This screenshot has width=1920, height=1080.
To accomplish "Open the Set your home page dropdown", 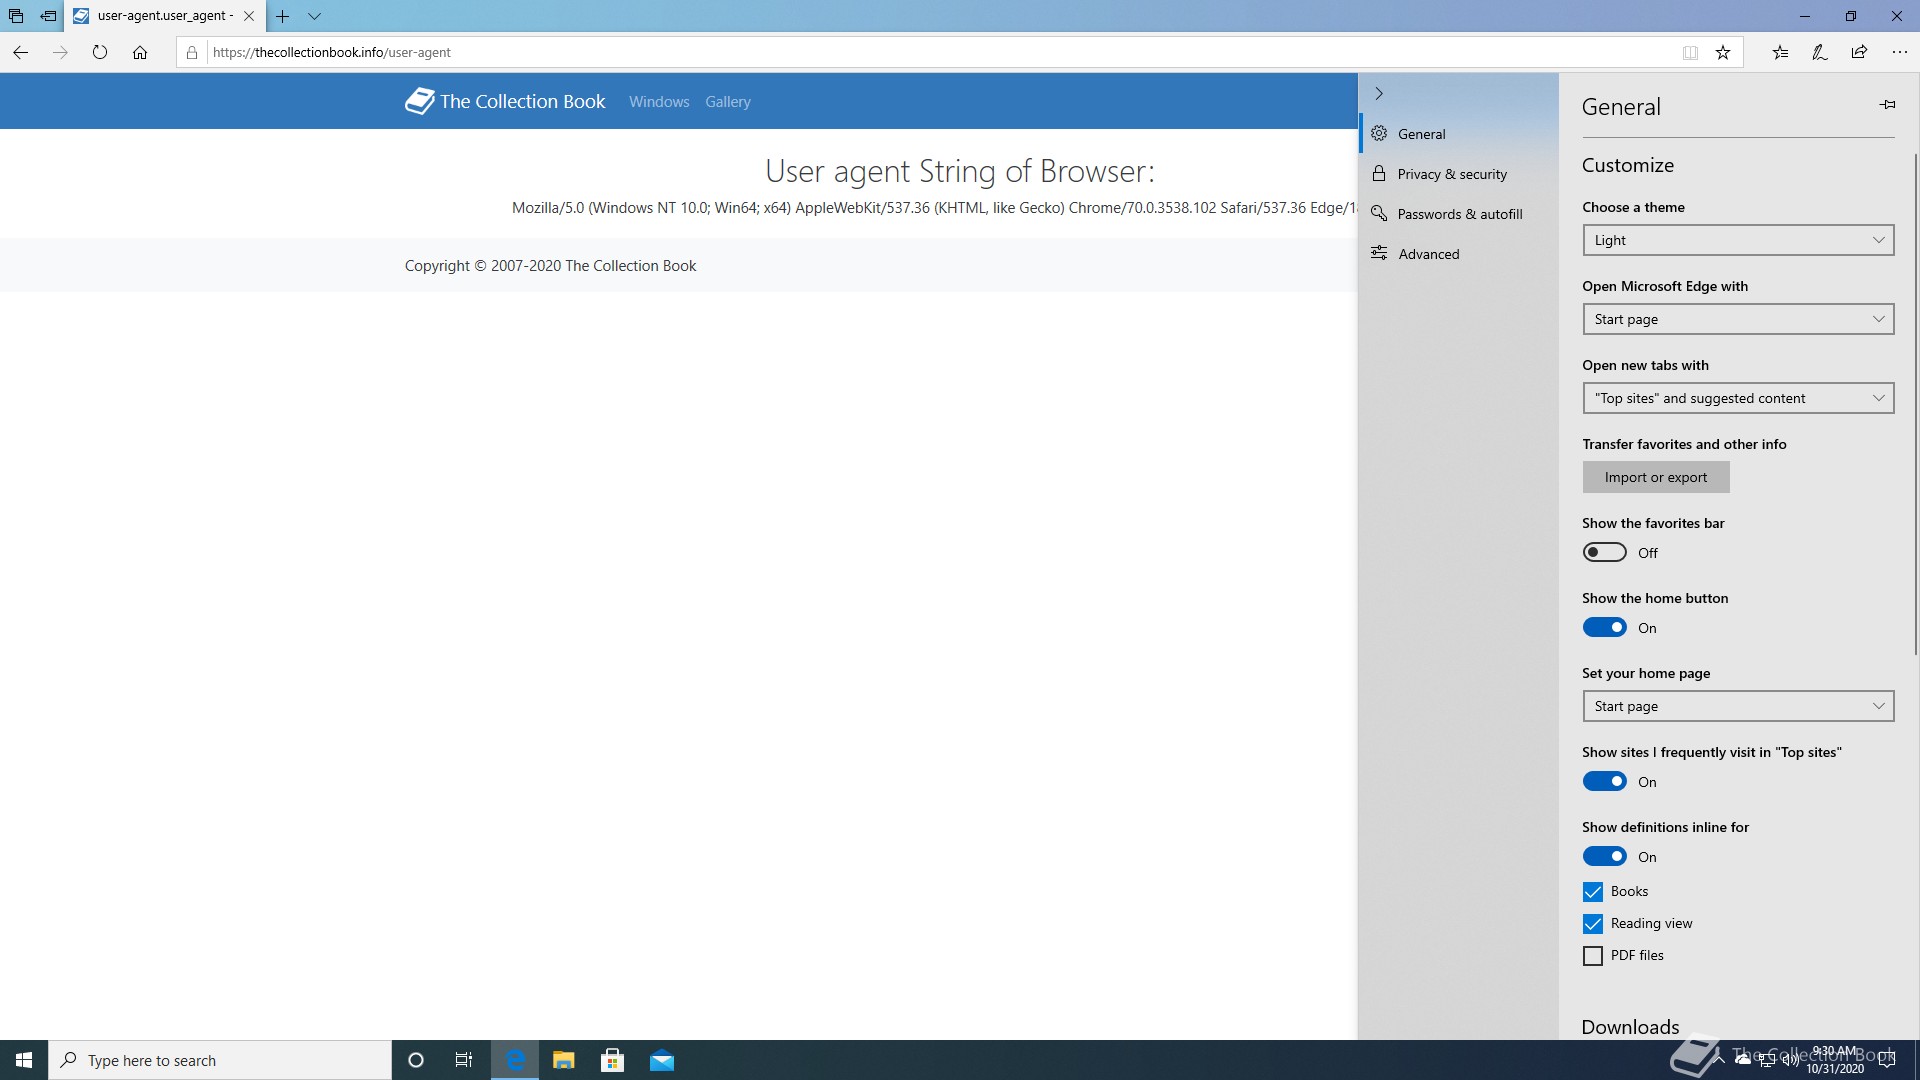I will pyautogui.click(x=1738, y=706).
